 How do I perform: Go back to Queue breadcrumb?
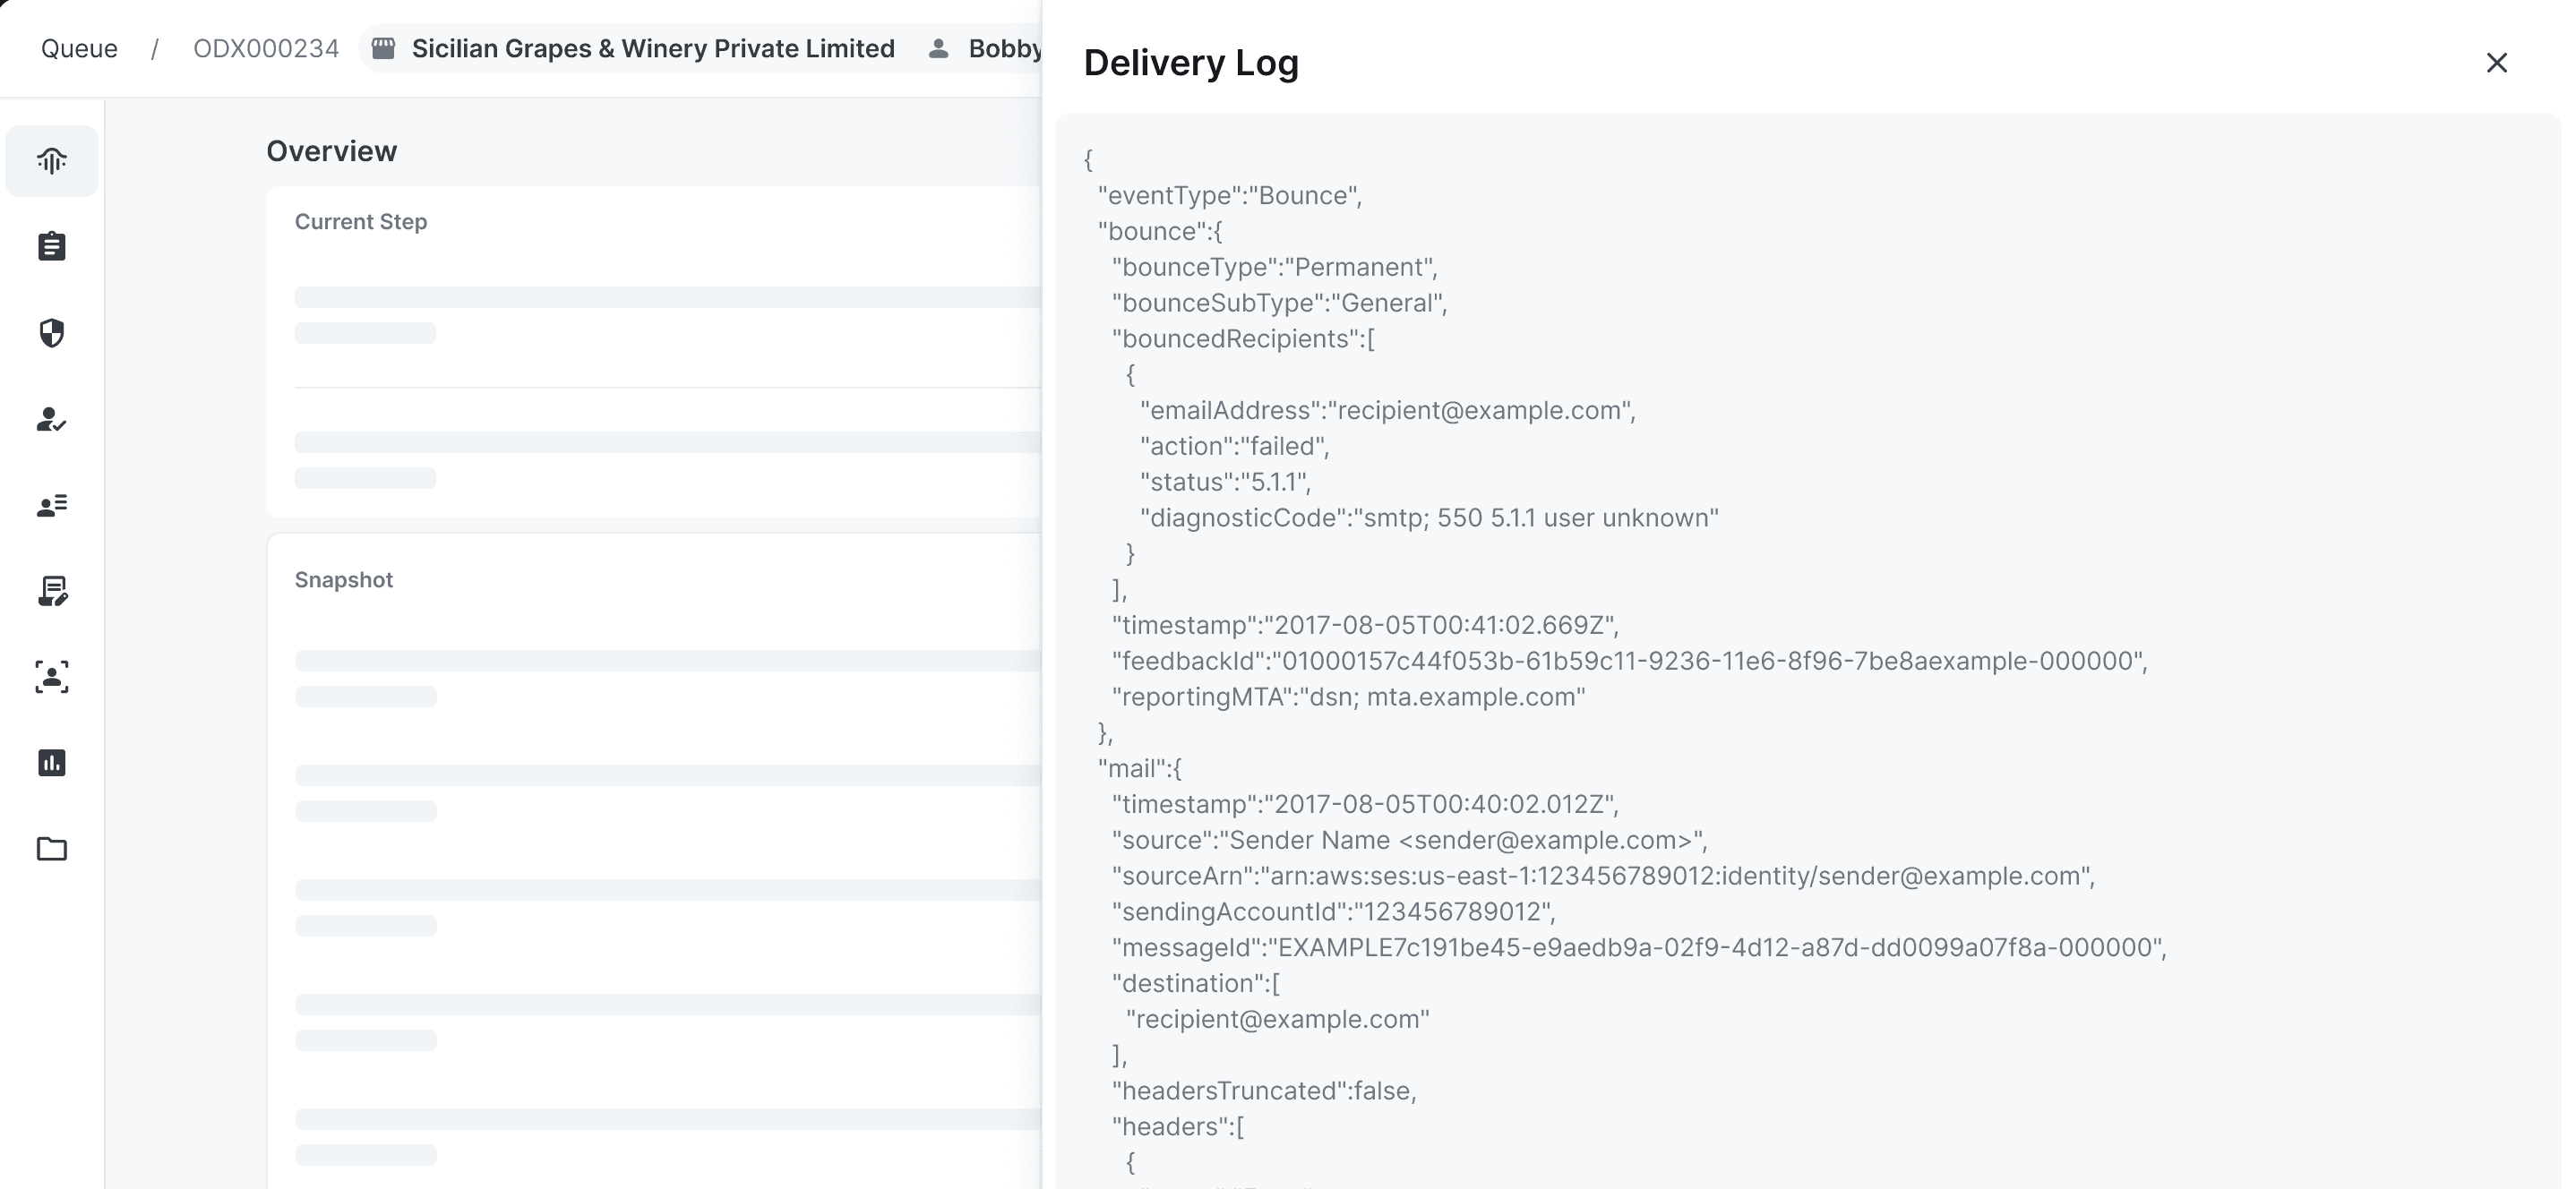click(x=79, y=48)
